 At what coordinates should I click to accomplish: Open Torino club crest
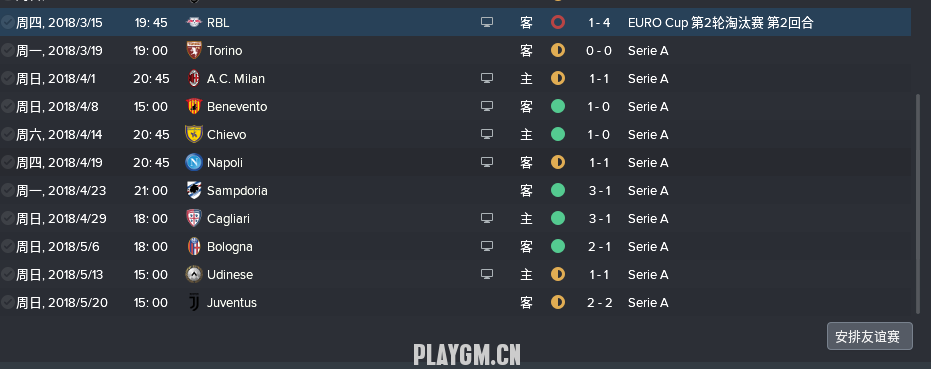pos(194,51)
